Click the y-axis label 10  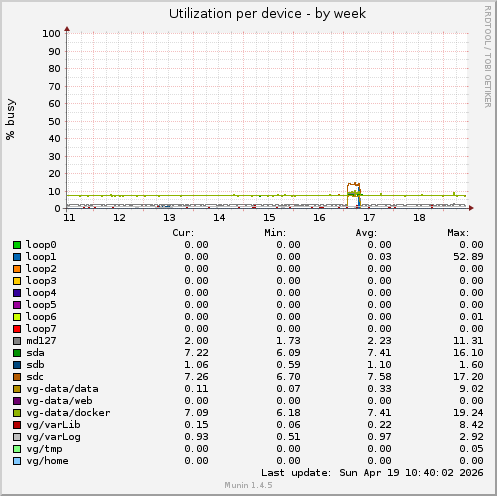pyautogui.click(x=54, y=192)
